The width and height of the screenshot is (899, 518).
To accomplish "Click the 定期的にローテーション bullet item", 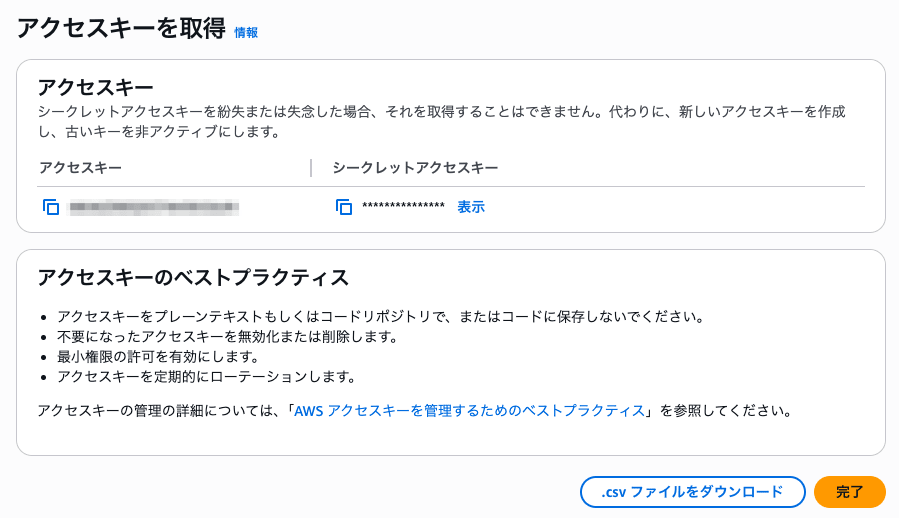I will coord(206,377).
